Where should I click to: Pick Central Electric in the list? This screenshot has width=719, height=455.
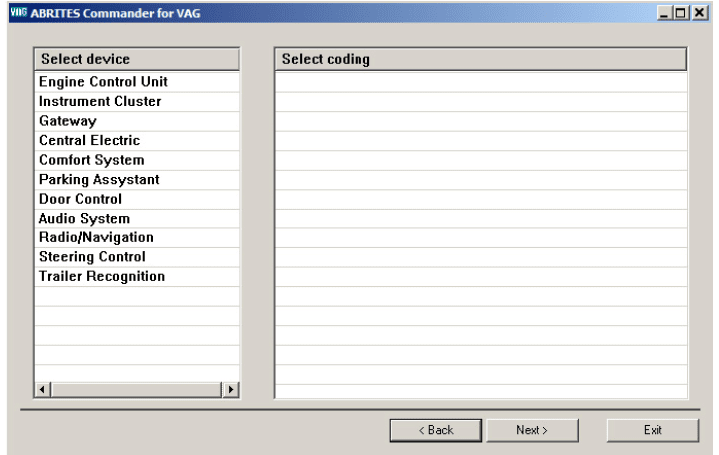(89, 141)
